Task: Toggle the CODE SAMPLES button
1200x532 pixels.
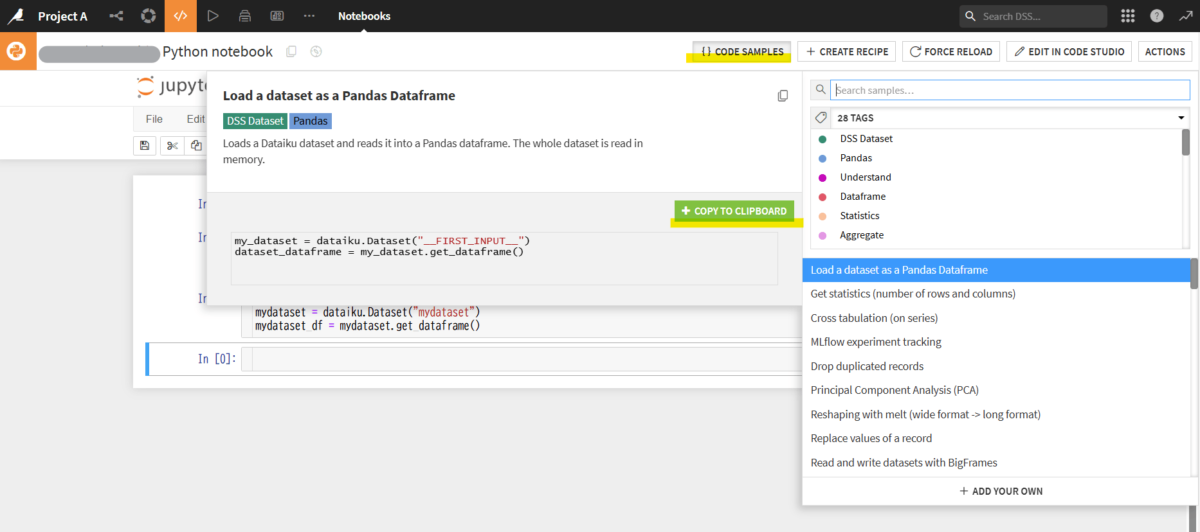Action: 742,51
